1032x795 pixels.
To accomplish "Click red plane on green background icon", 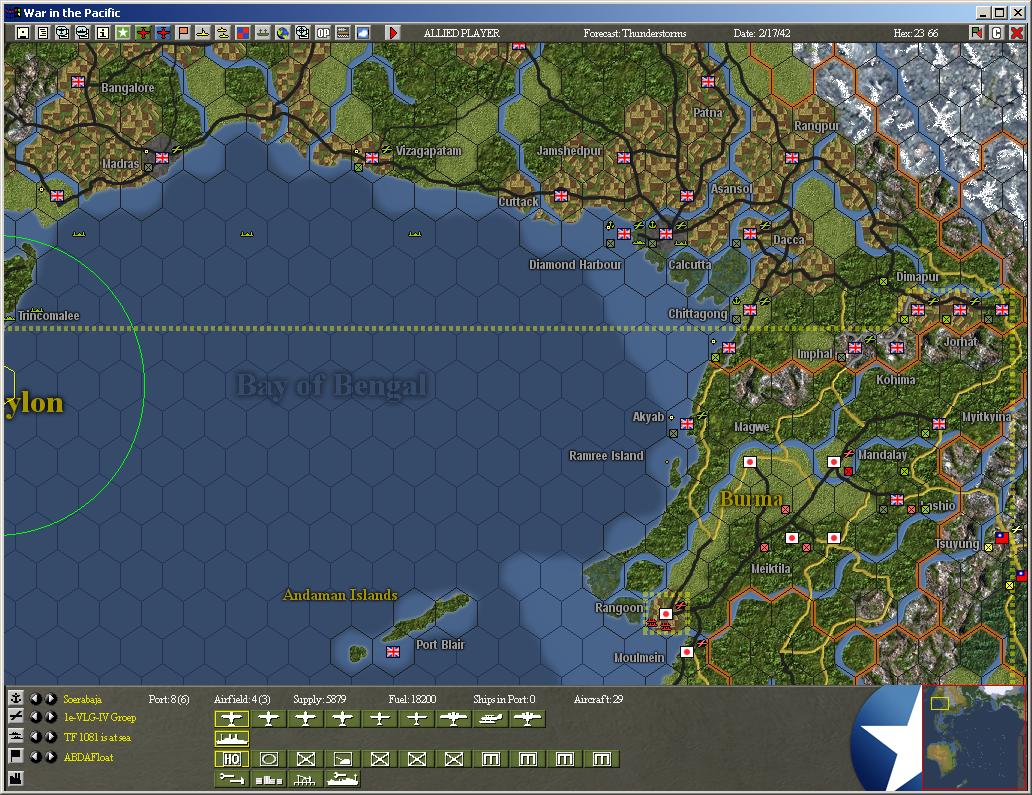I will tap(143, 32).
